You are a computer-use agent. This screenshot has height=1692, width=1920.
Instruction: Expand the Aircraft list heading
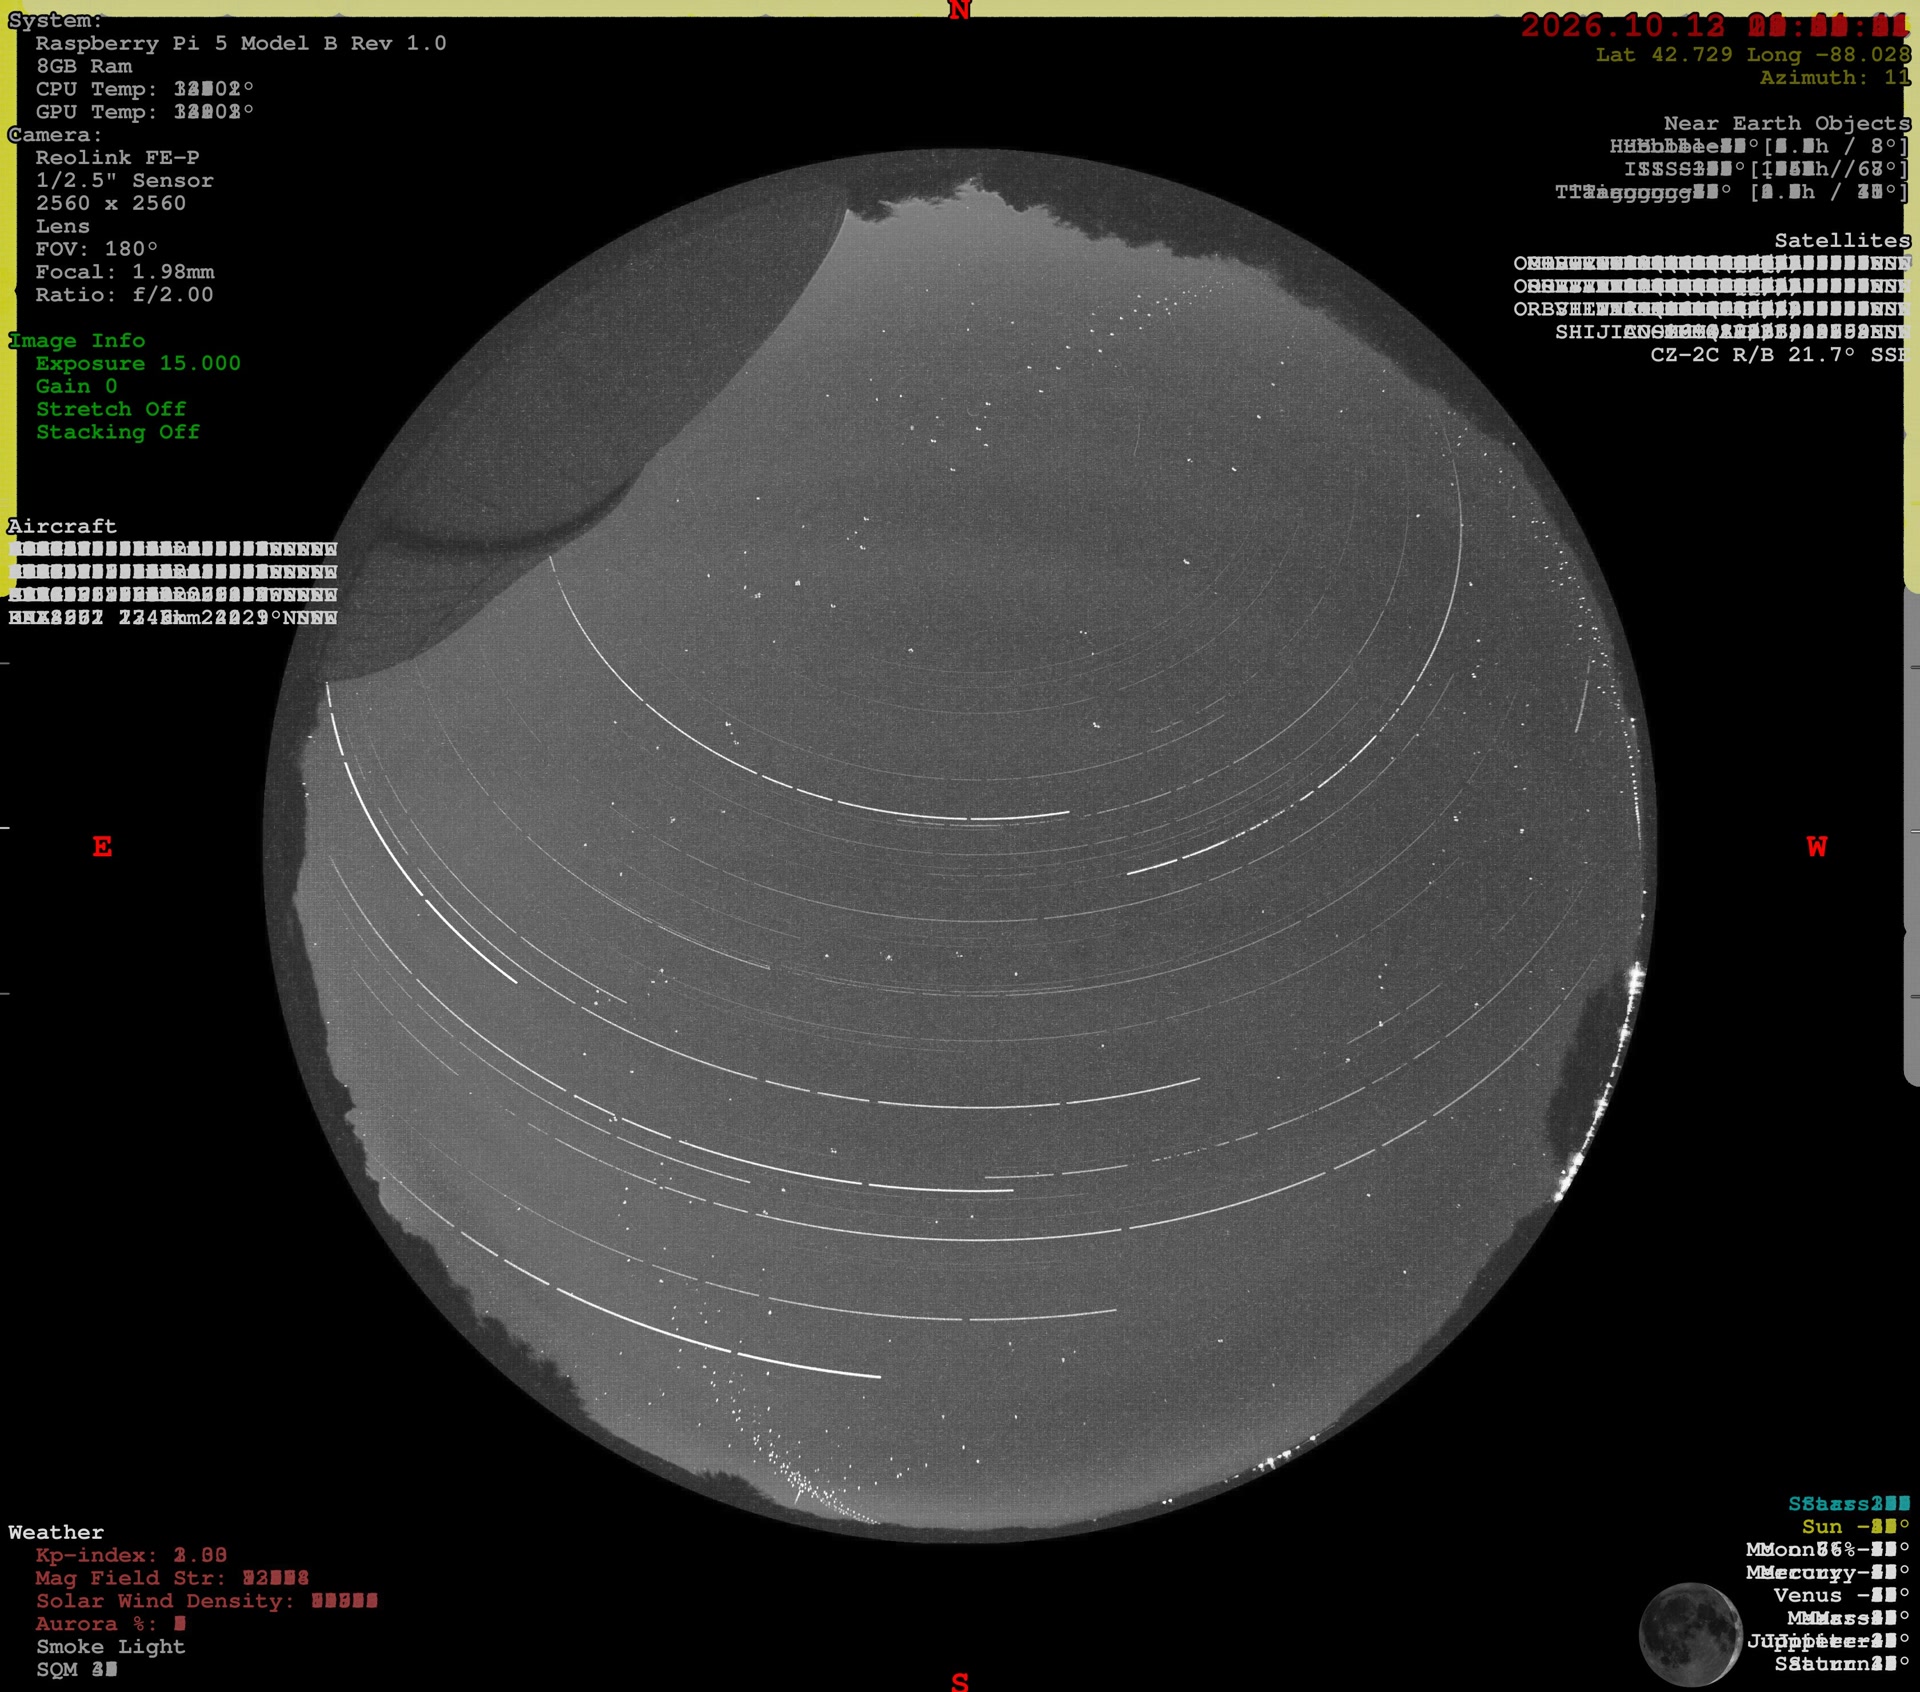(62, 526)
